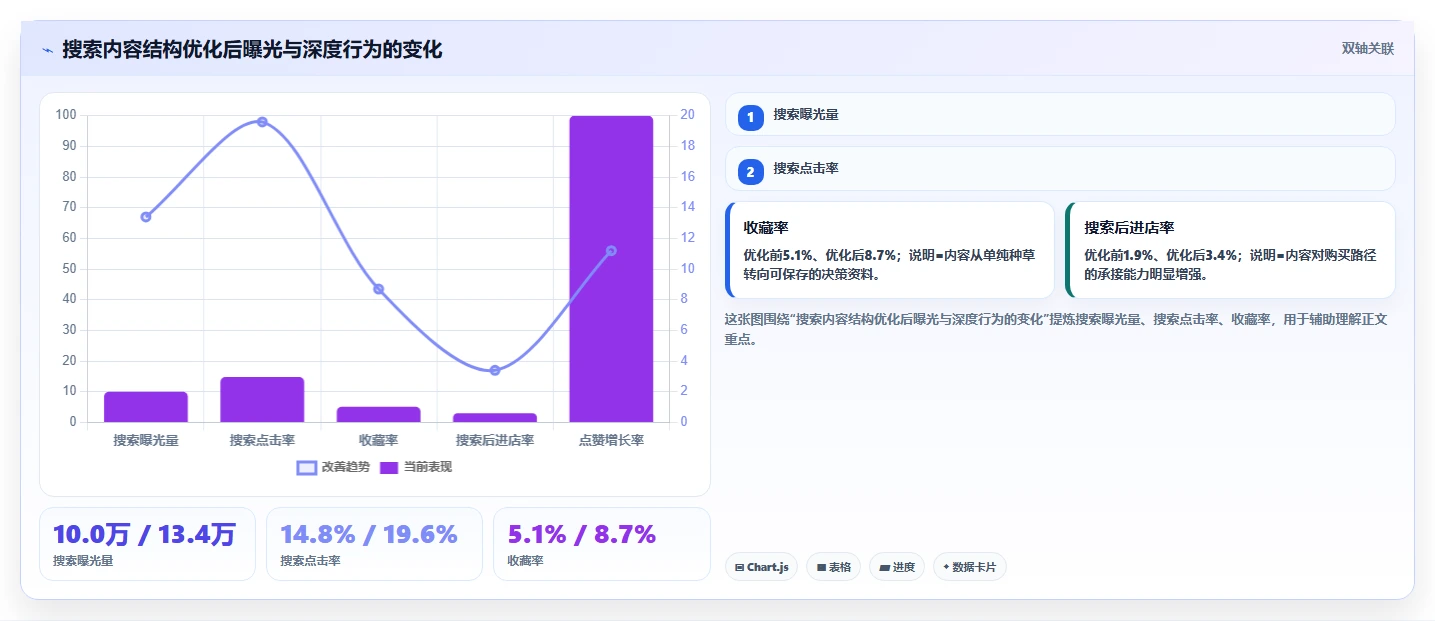Select the 表格 tag

click(x=833, y=567)
